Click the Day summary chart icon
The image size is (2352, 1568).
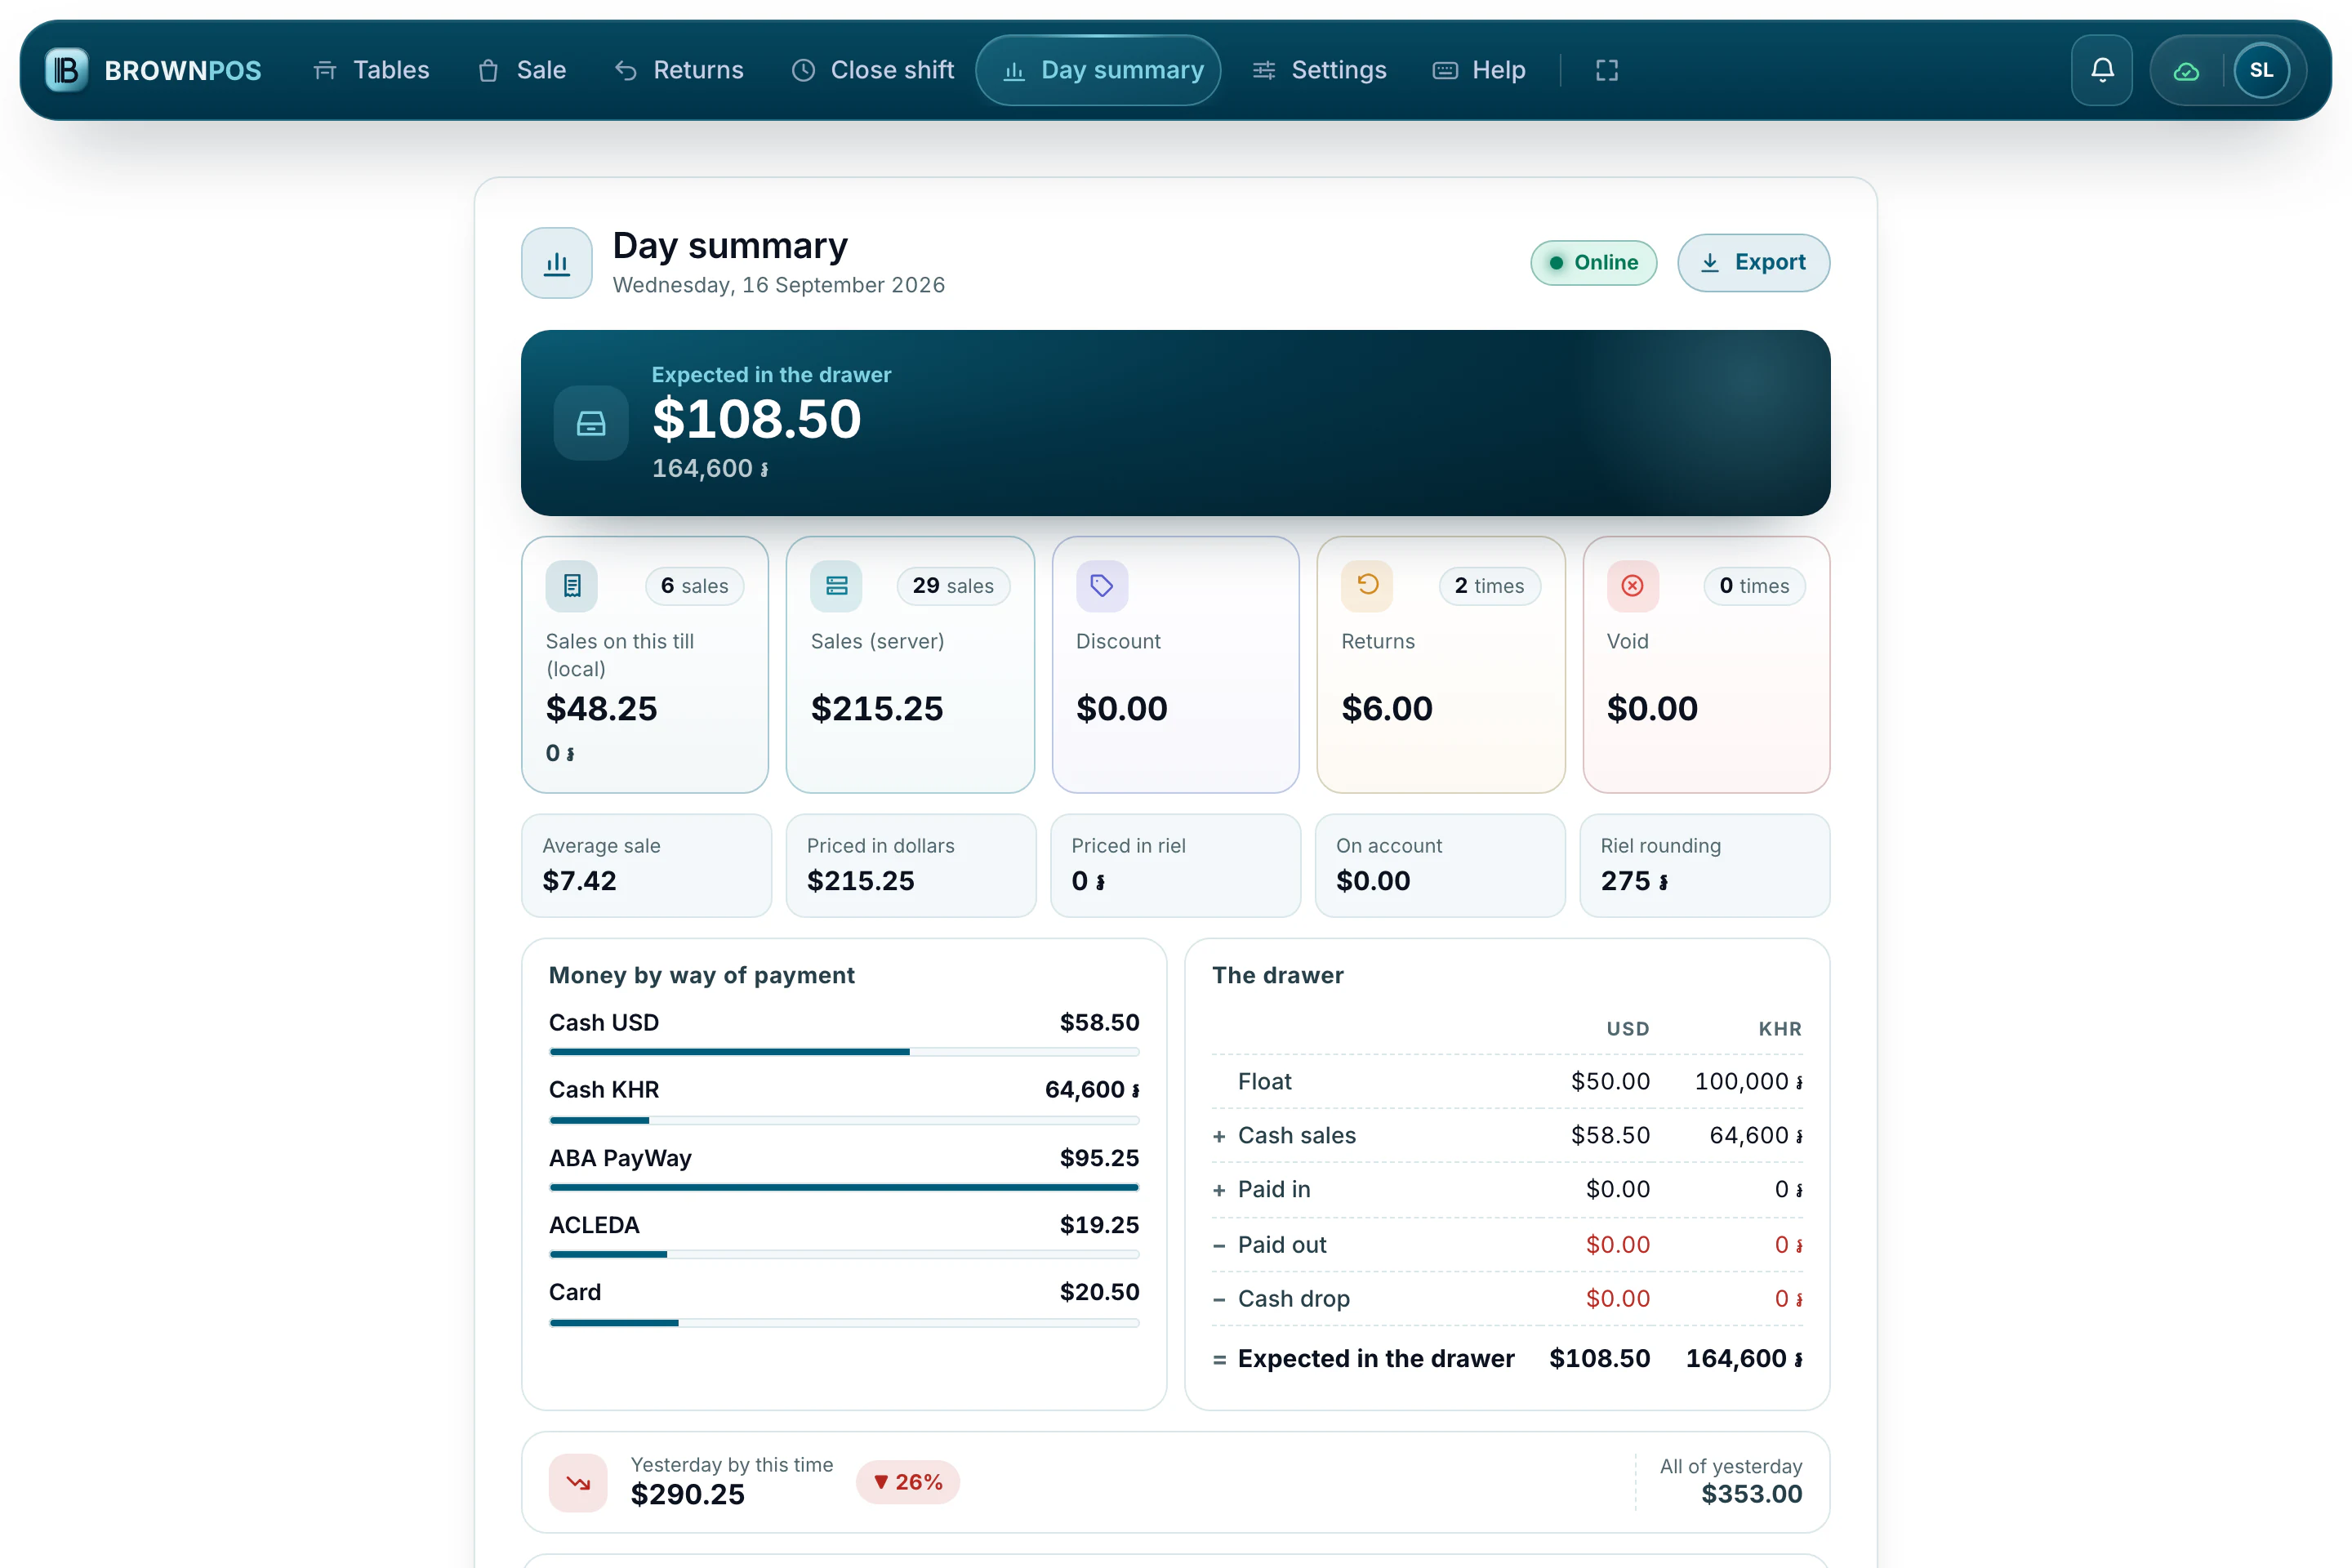coord(557,263)
